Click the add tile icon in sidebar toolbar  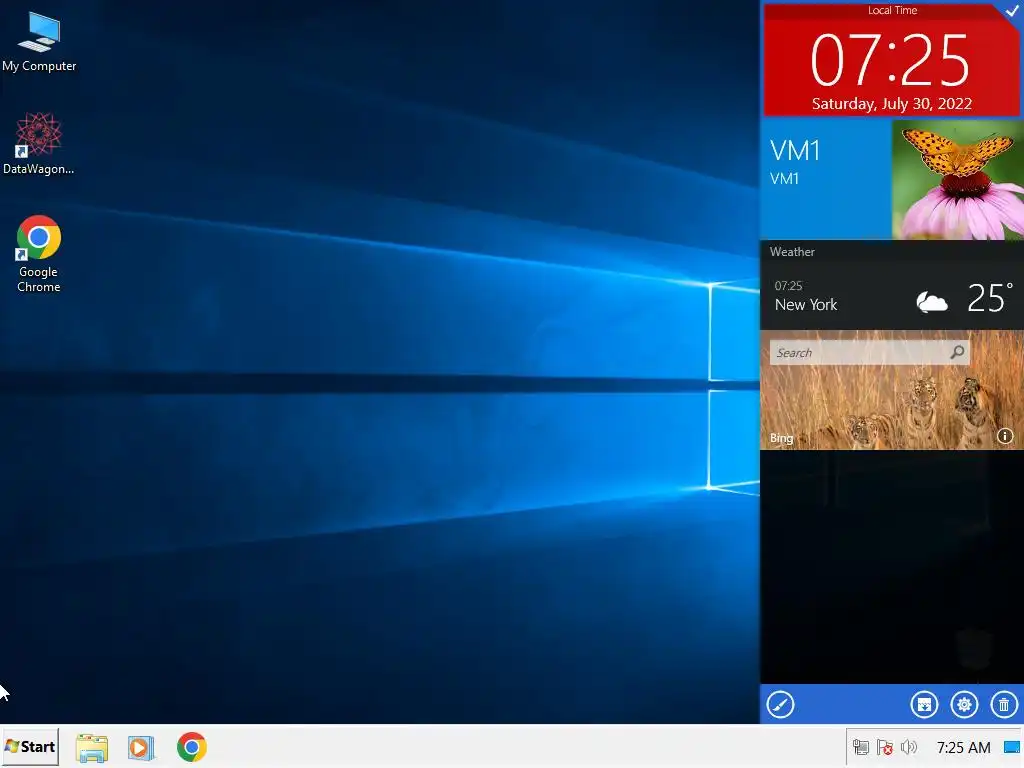click(x=924, y=705)
